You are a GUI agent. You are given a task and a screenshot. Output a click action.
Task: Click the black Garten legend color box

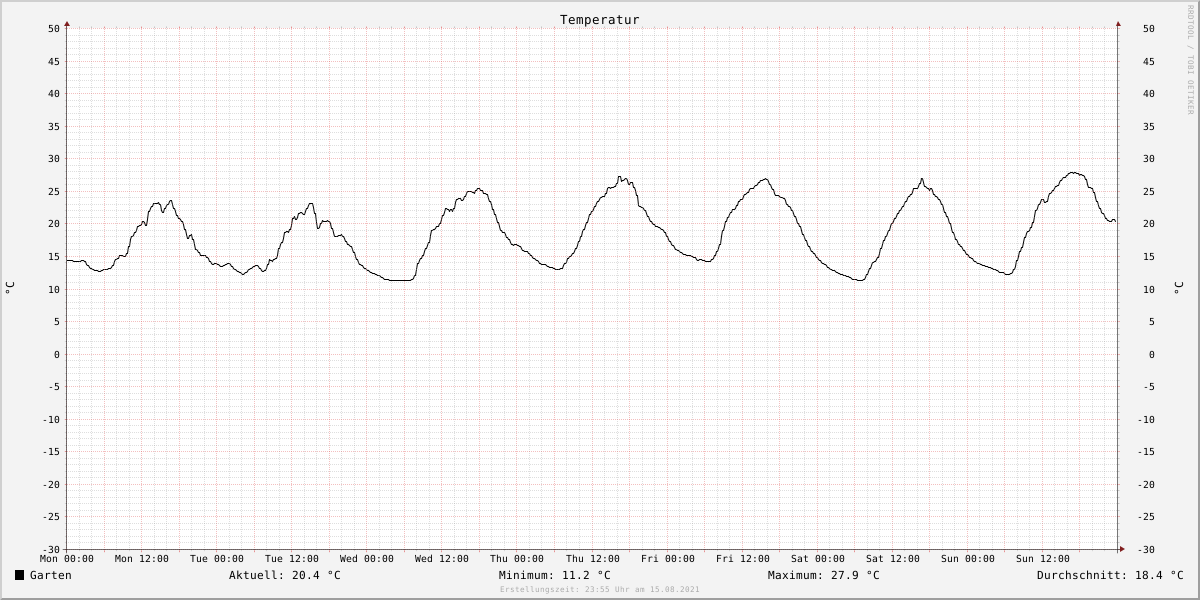(19, 575)
